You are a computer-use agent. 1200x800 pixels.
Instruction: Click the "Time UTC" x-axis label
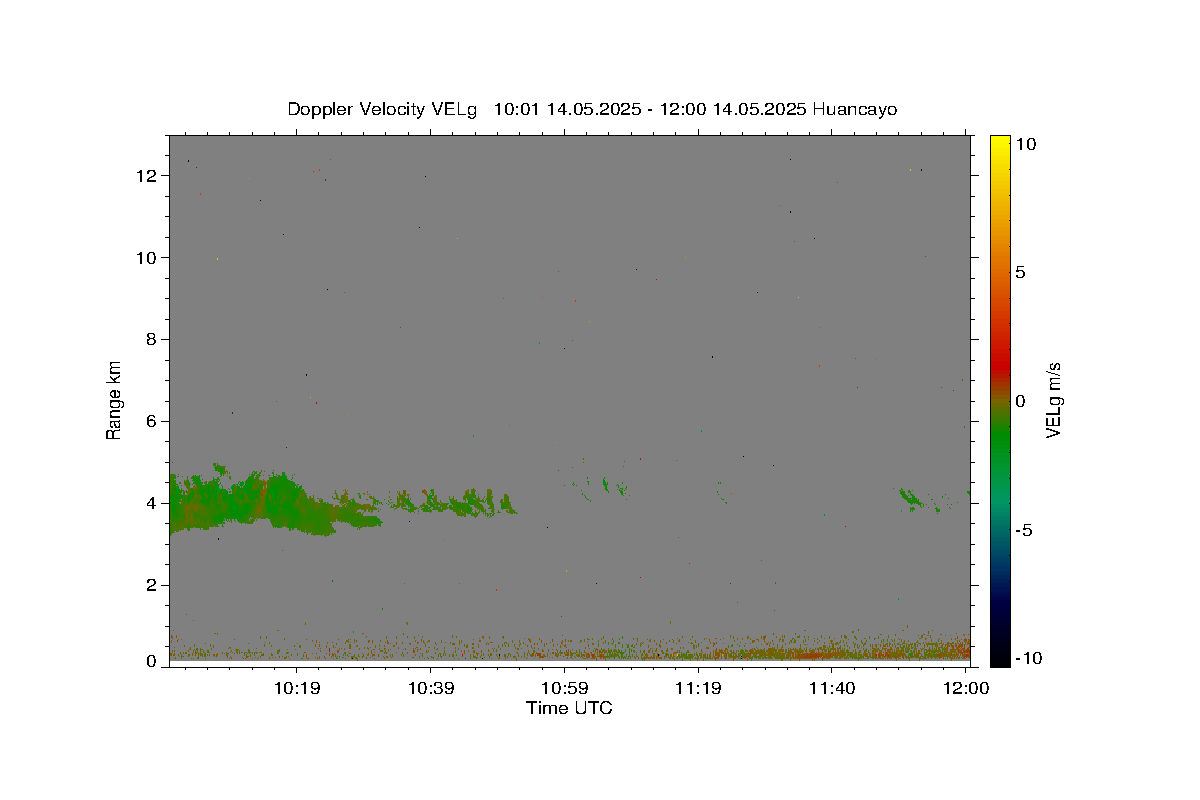(569, 709)
